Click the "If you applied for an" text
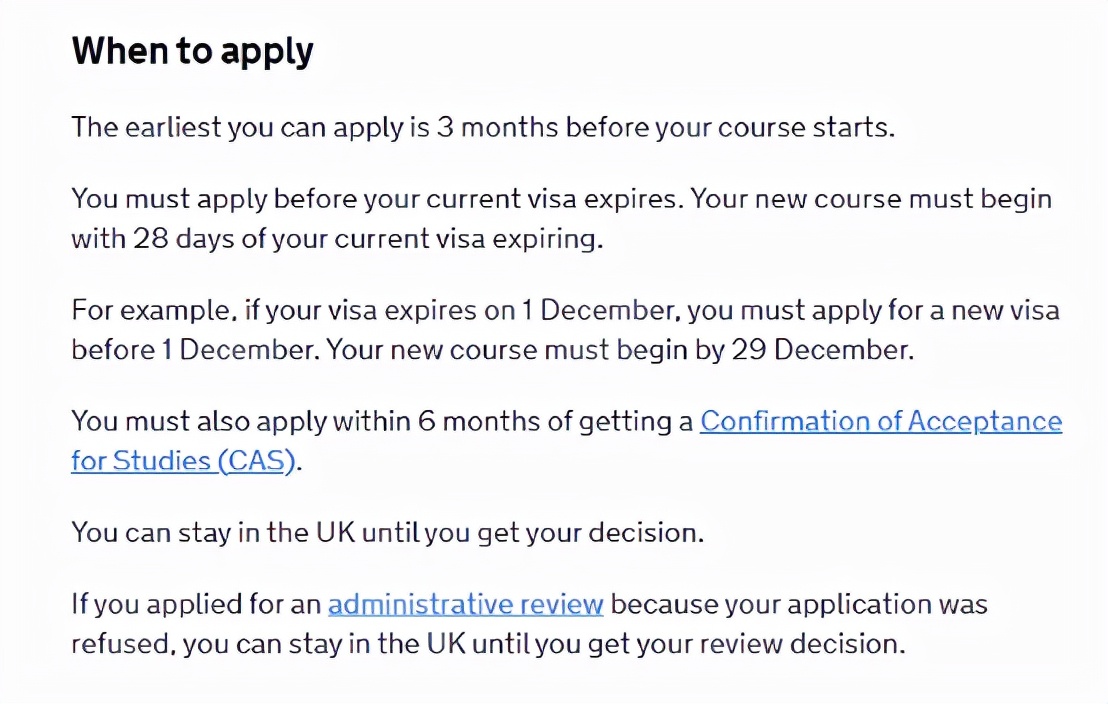This screenshot has height=704, width=1108. (196, 604)
